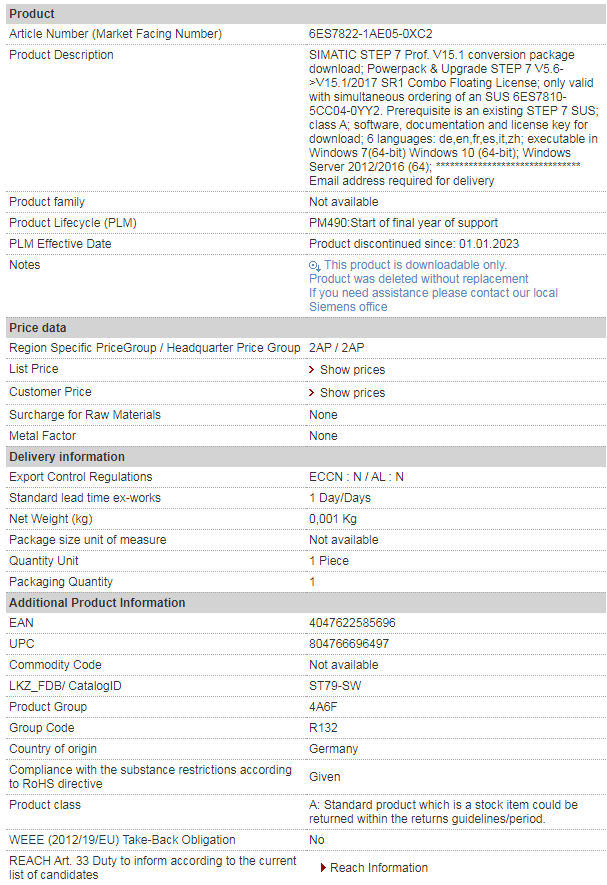Click the Delivery information section header
607x885 pixels.
pyautogui.click(x=306, y=457)
